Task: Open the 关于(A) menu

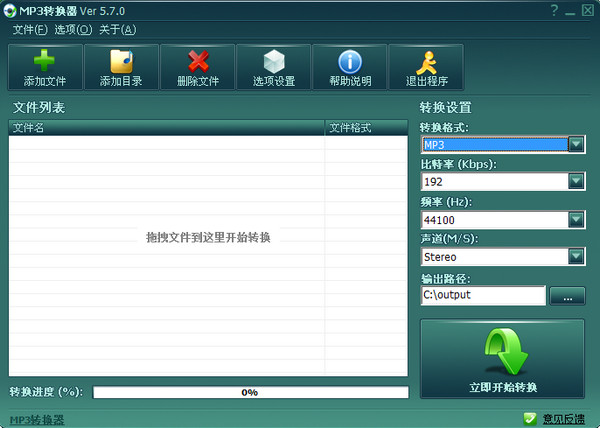Action: pos(116,29)
